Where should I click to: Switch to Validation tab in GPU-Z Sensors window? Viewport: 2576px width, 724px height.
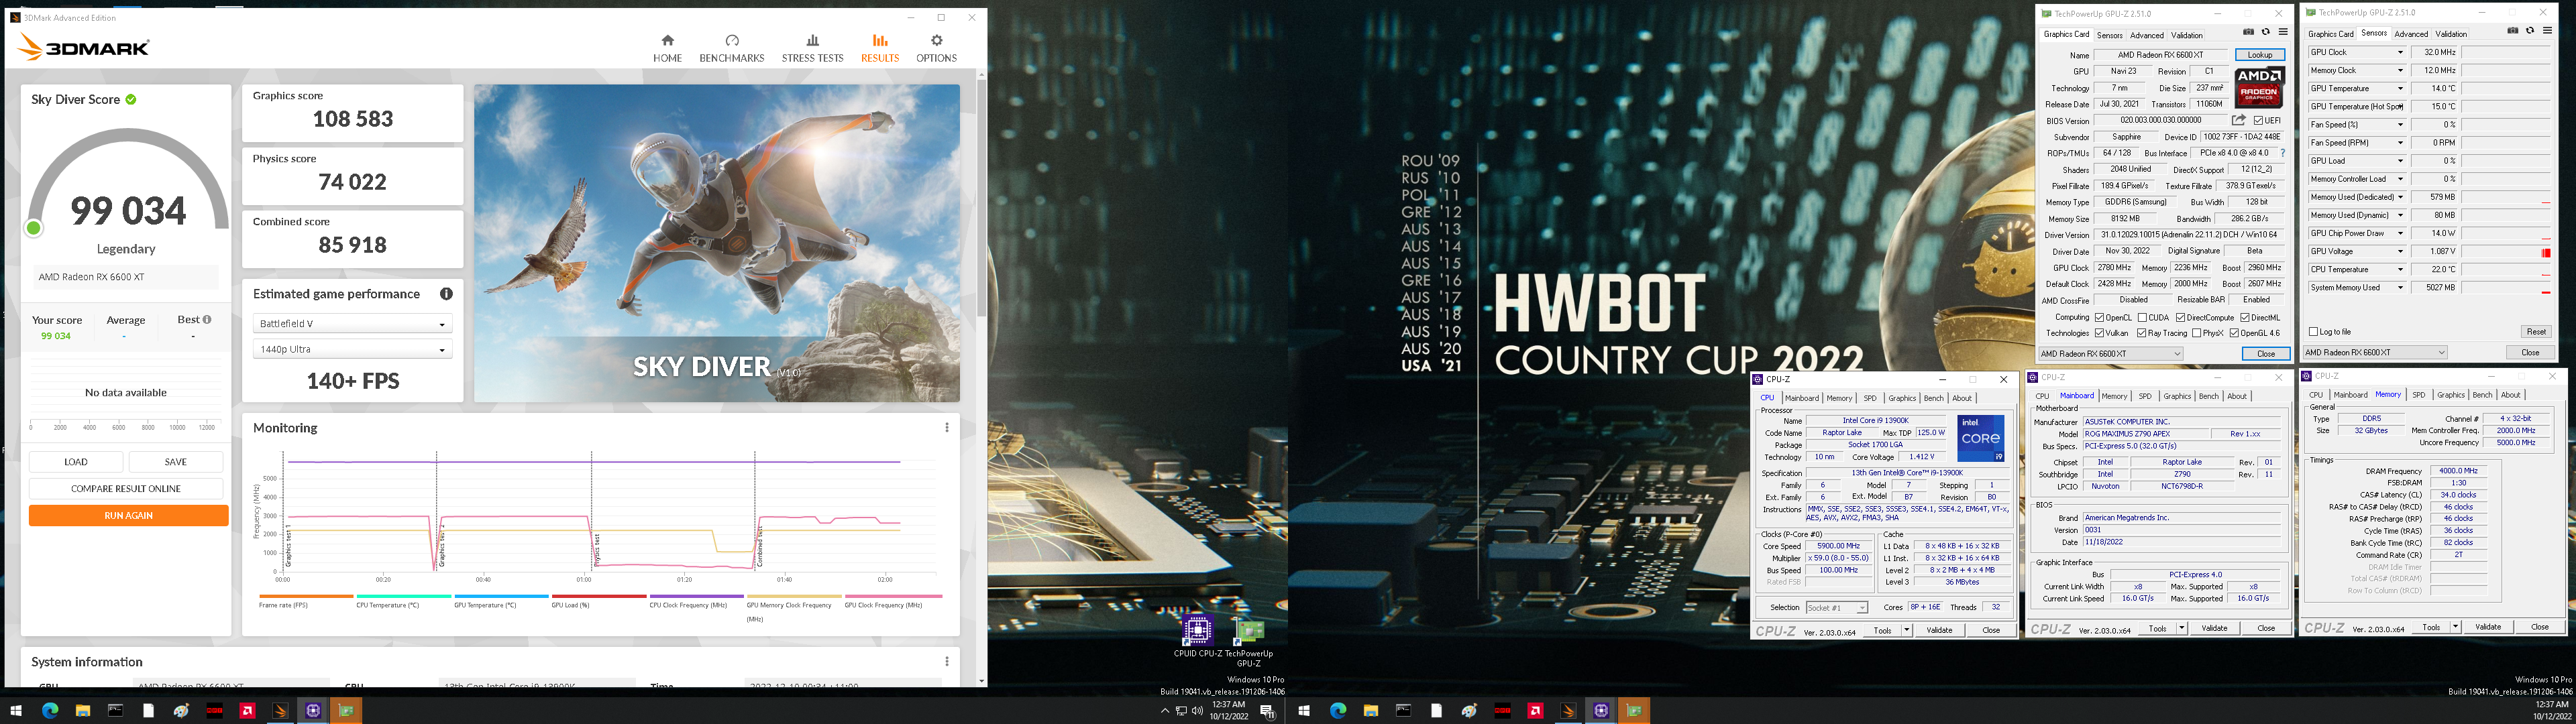(2451, 34)
